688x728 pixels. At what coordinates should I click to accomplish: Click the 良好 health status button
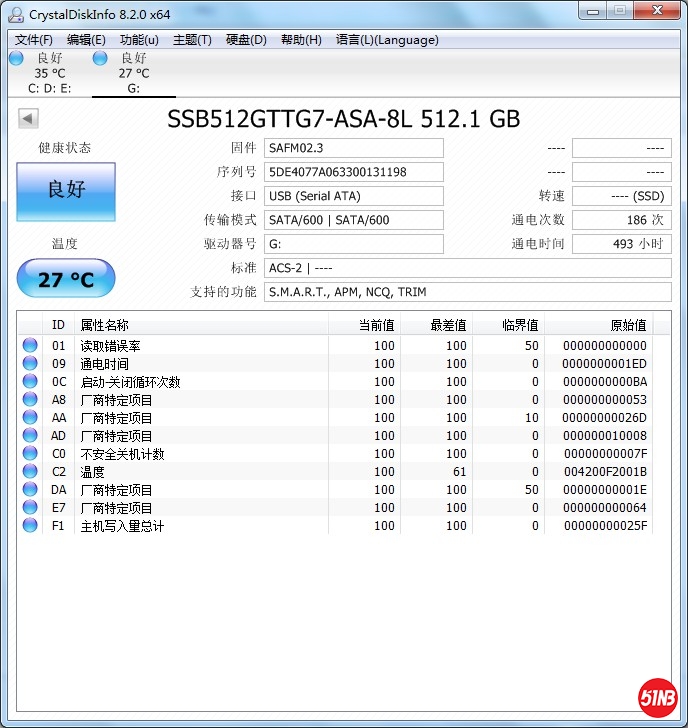click(x=66, y=190)
